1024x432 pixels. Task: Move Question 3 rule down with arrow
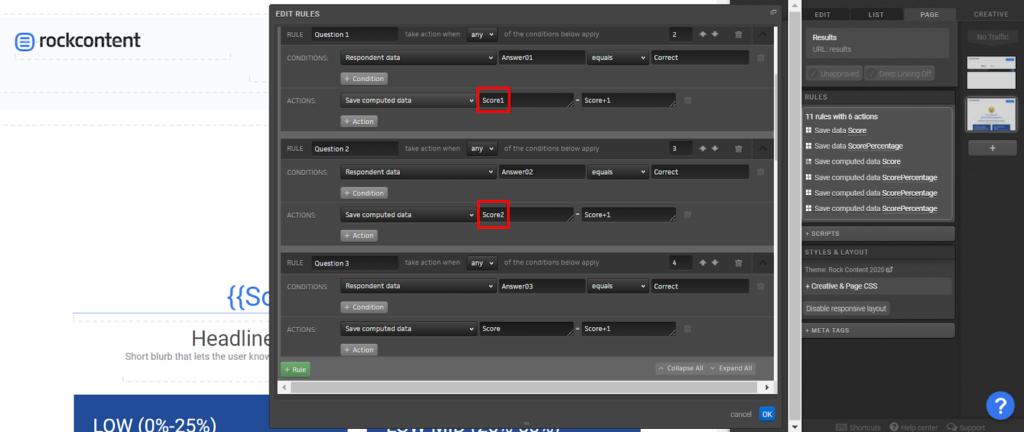715,263
